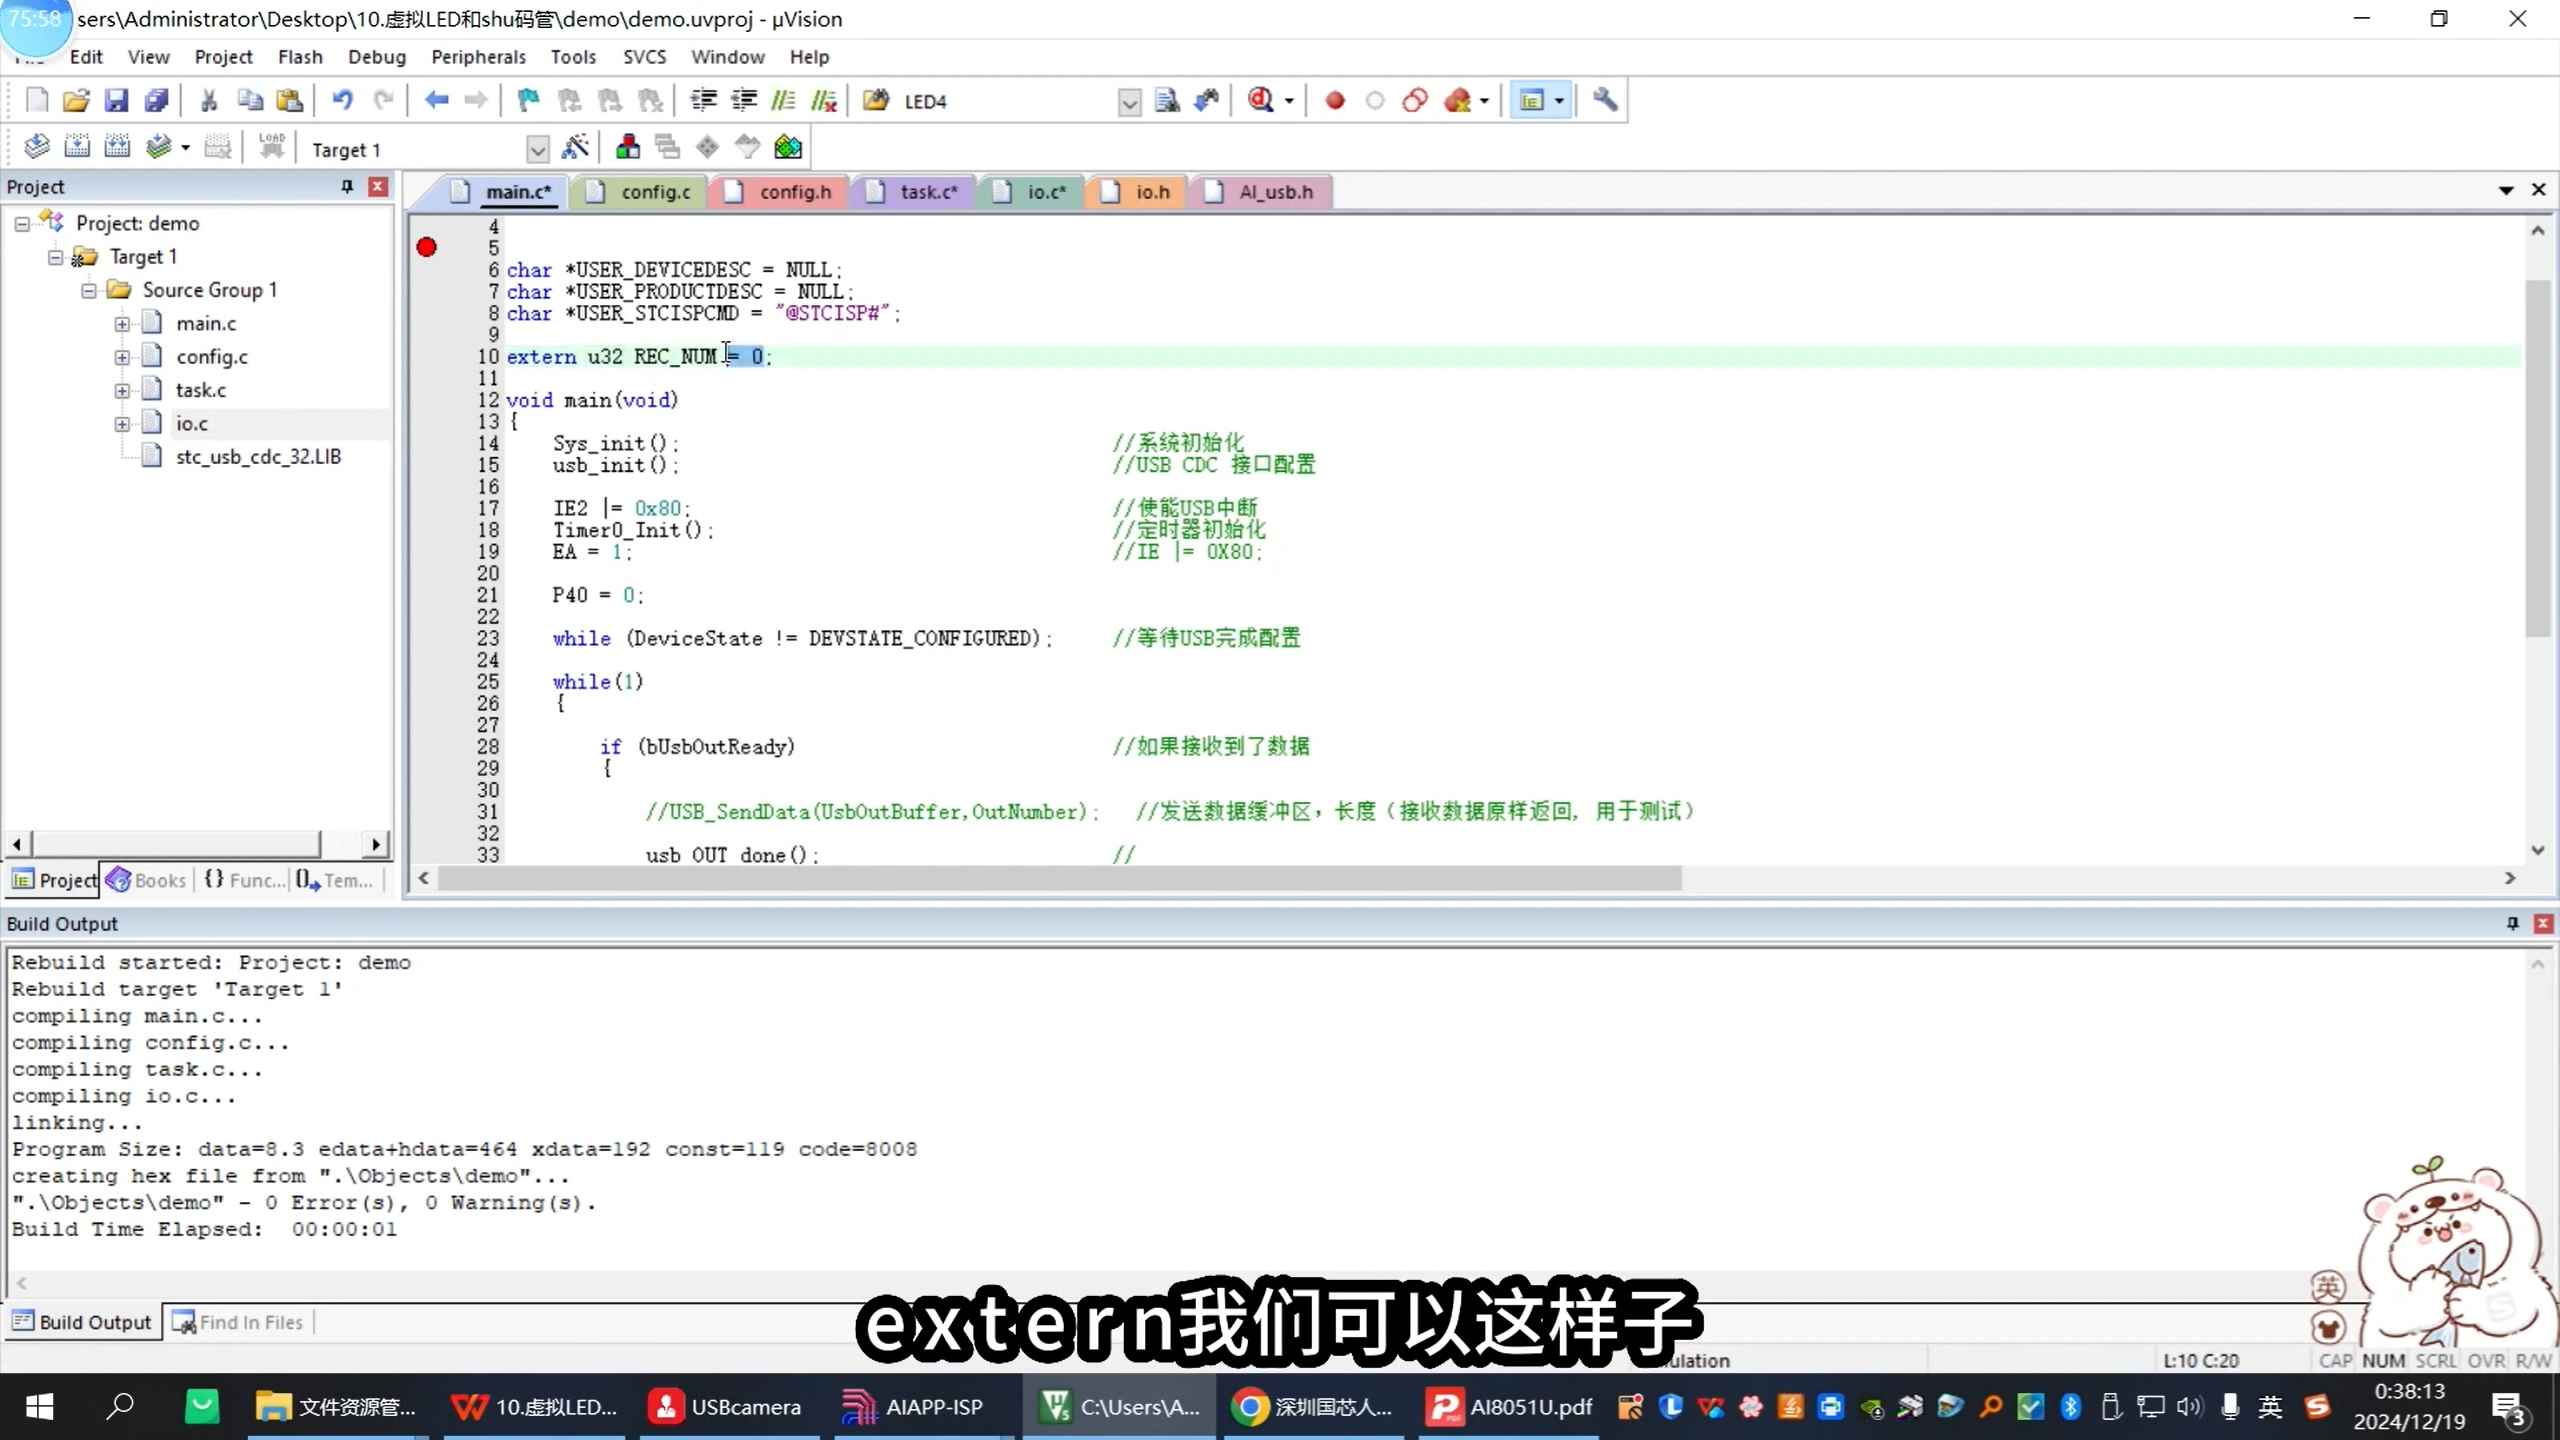The image size is (2560, 1440).
Task: Collapse Source Group 1 folder
Action: pos(88,290)
